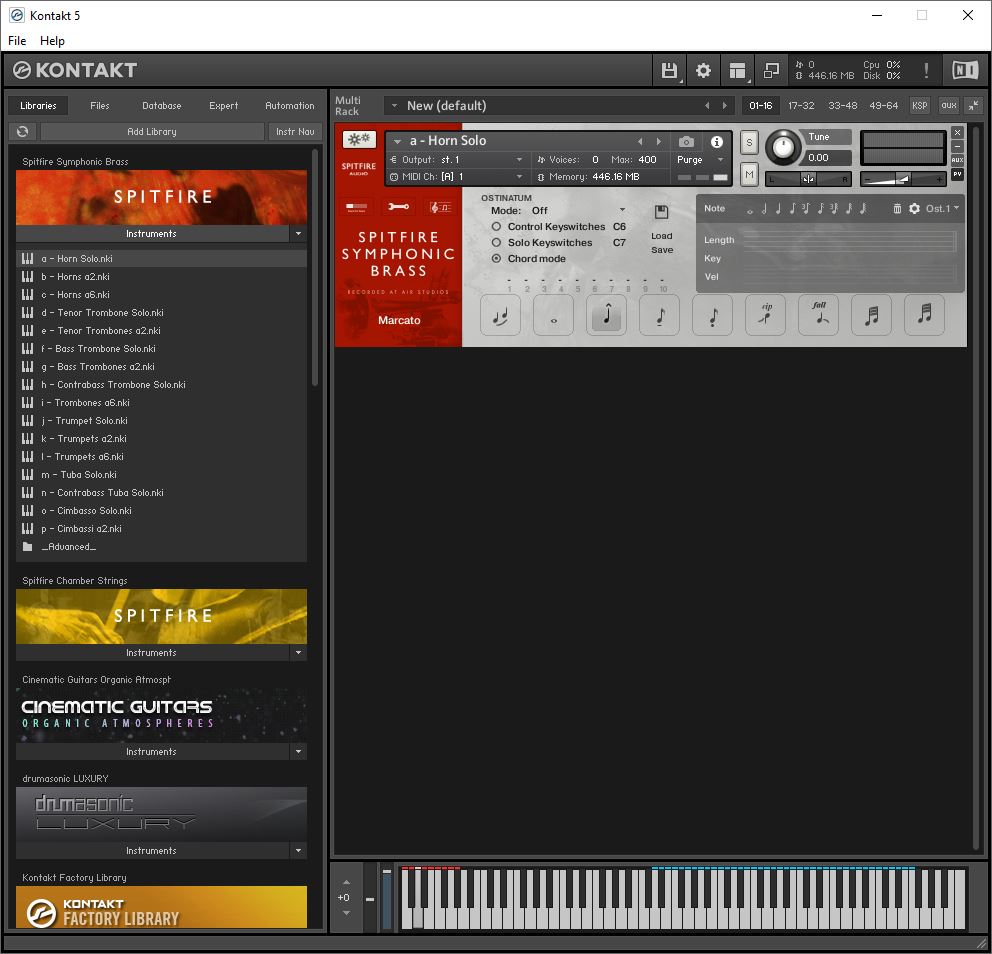Open the Multi Rack preset dropdown
The width and height of the screenshot is (992, 954).
click(x=394, y=106)
